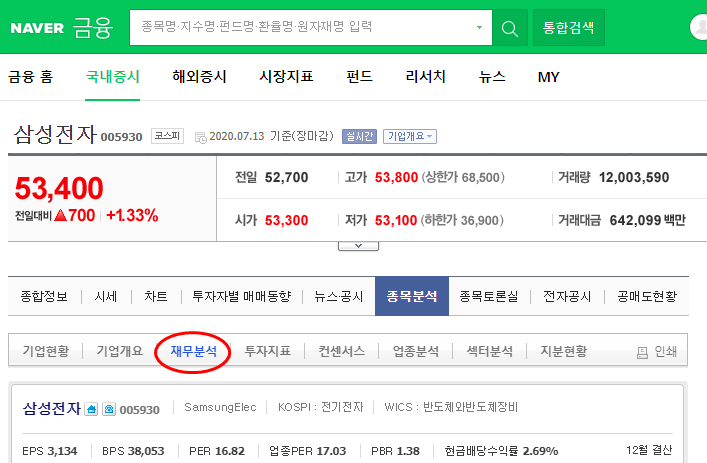Open the 전자공시 tab
Viewport: 707px width, 463px height.
point(567,296)
